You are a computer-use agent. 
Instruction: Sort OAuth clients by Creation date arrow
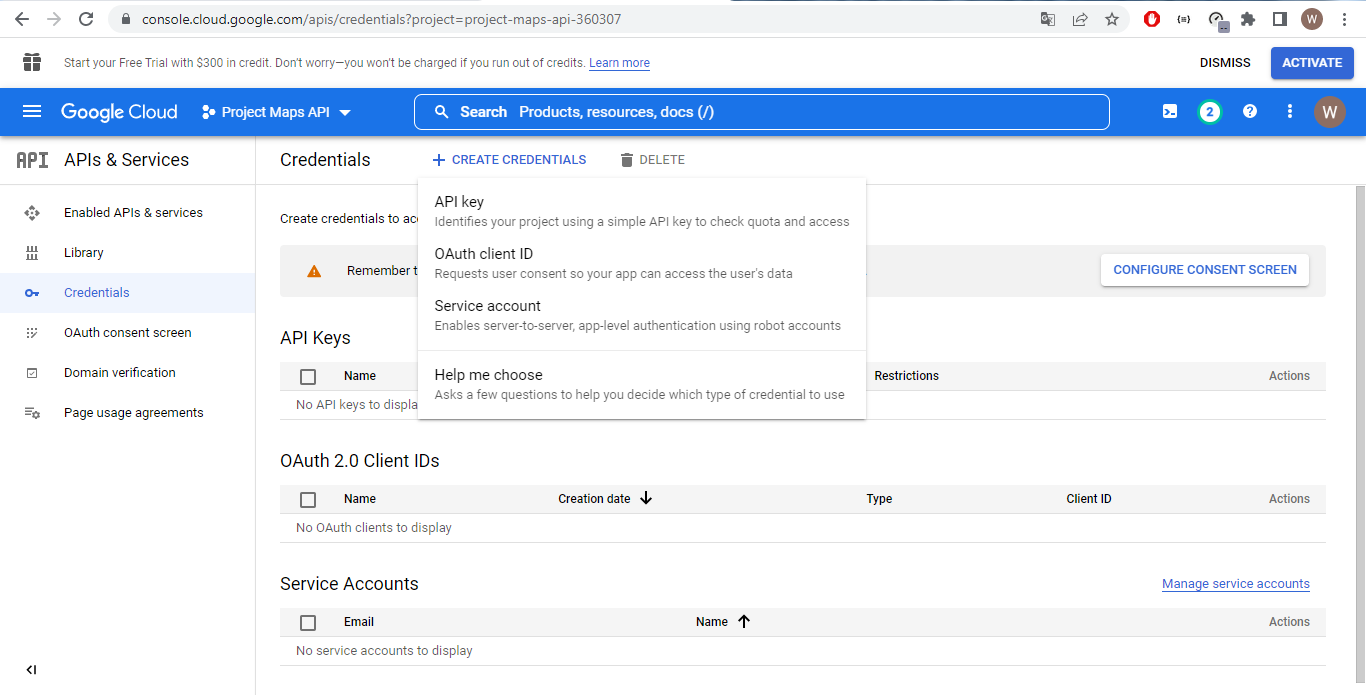coord(646,498)
